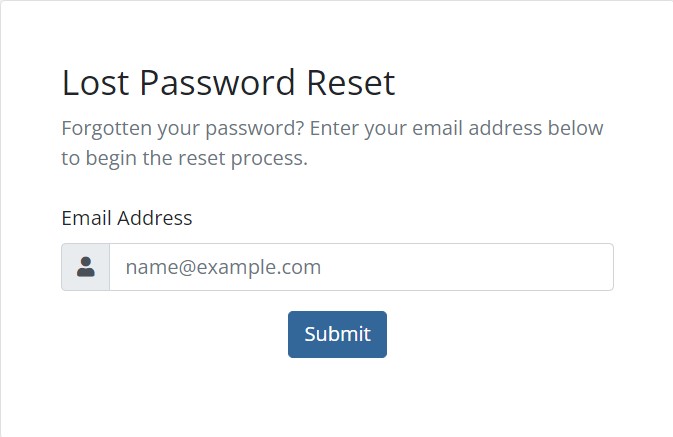Click the gray addon box holding user icon
This screenshot has width=673, height=437.
point(85,267)
